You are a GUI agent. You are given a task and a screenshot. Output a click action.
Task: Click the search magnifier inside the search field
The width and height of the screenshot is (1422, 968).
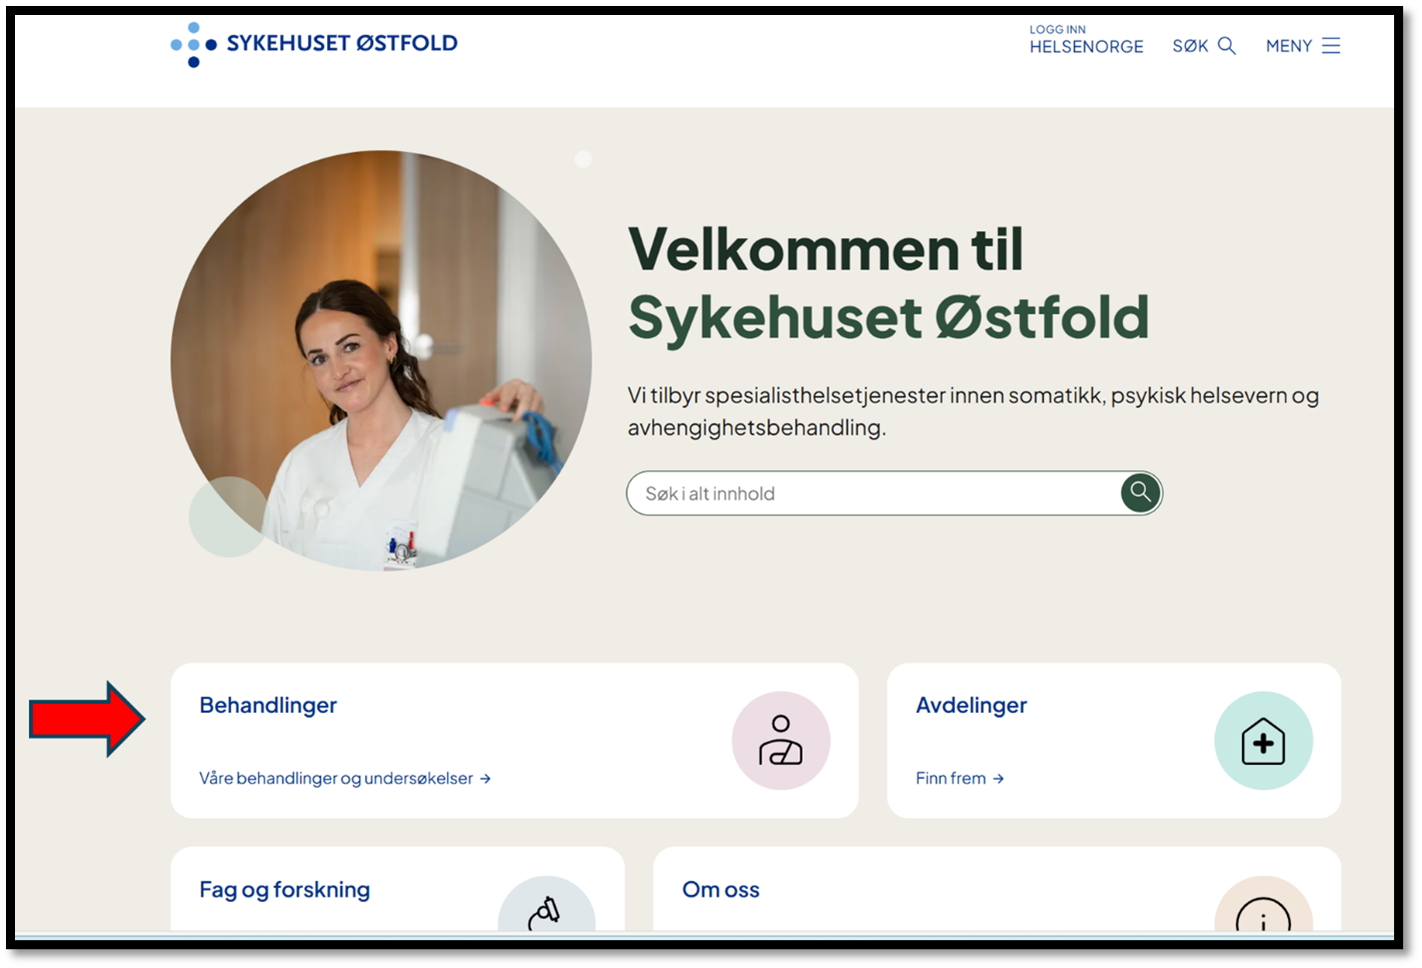tap(1139, 492)
